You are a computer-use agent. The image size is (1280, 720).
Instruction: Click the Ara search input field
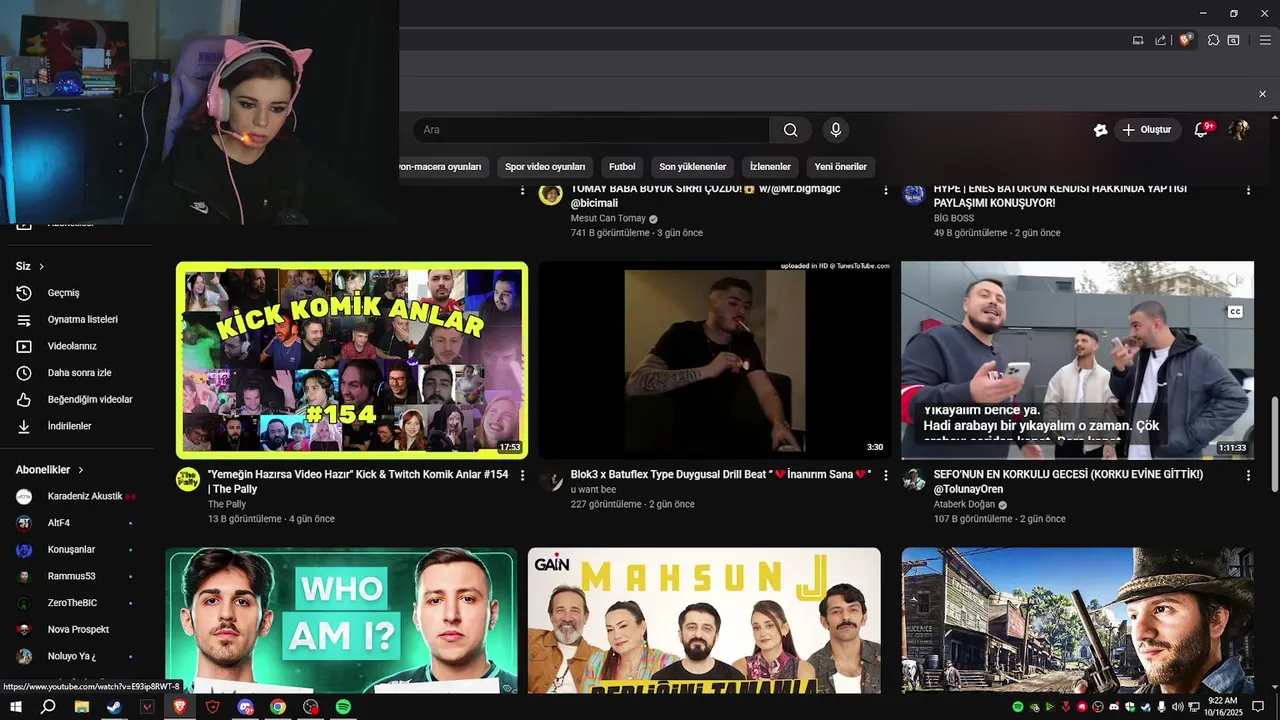click(590, 130)
